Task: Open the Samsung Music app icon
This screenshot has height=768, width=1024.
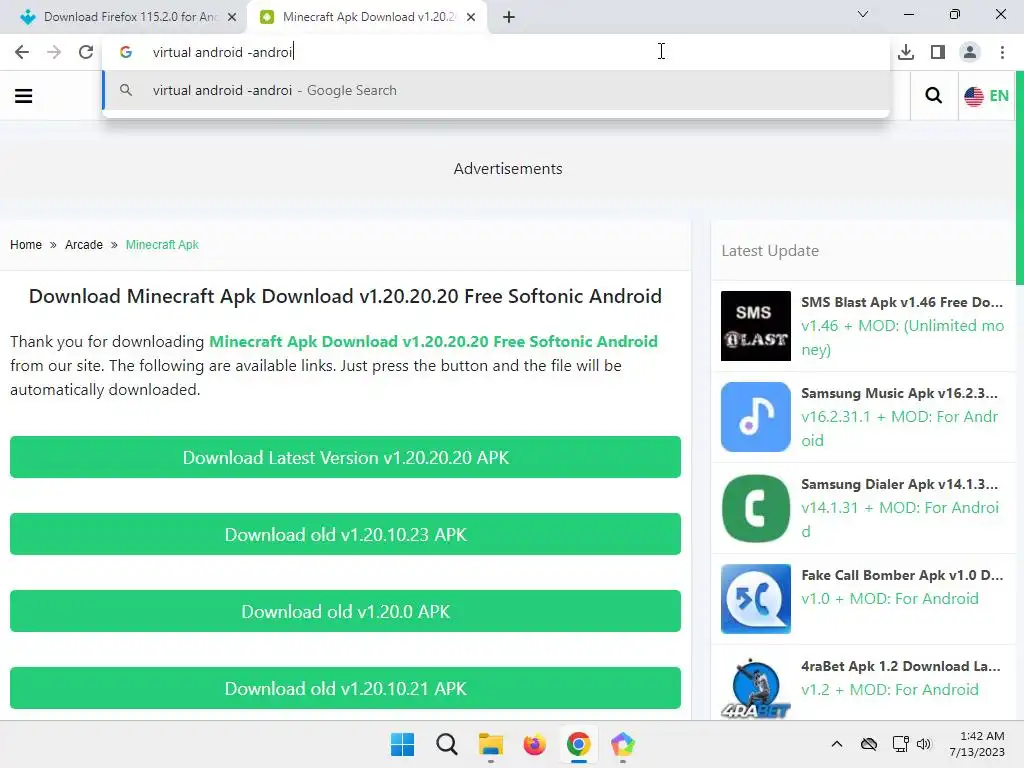Action: (x=756, y=417)
